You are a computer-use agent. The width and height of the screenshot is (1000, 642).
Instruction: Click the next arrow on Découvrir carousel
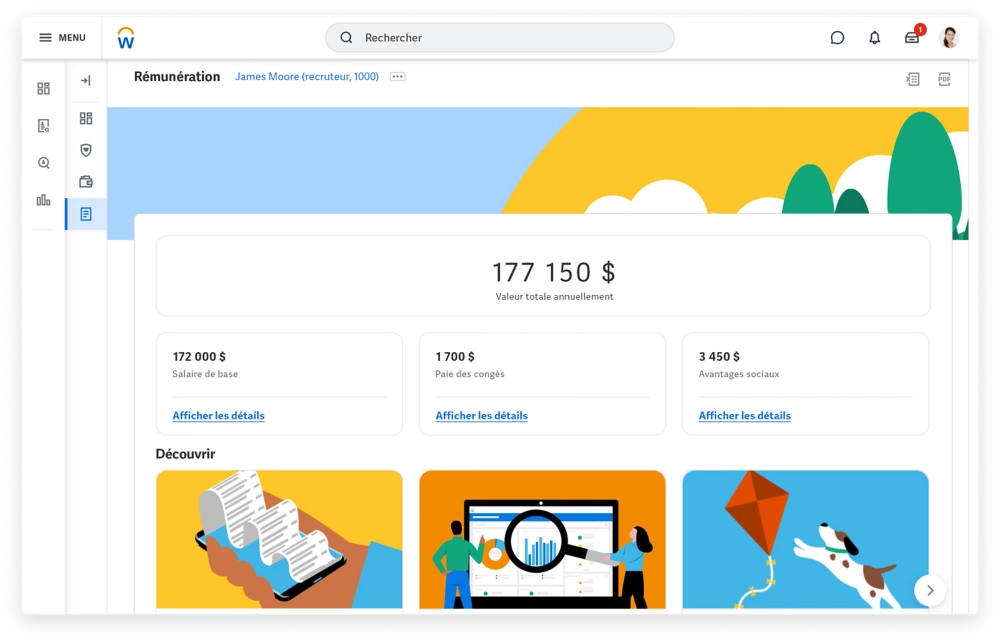coord(929,591)
